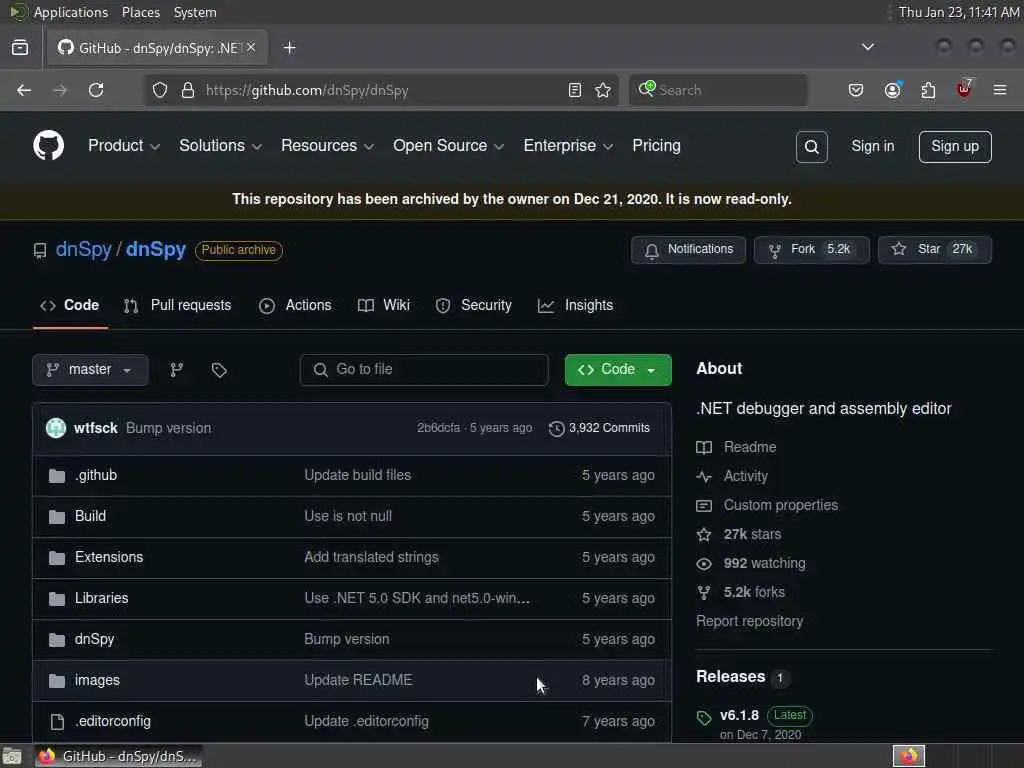1024x768 pixels.
Task: Click the padlock site info icon
Action: pos(188,90)
